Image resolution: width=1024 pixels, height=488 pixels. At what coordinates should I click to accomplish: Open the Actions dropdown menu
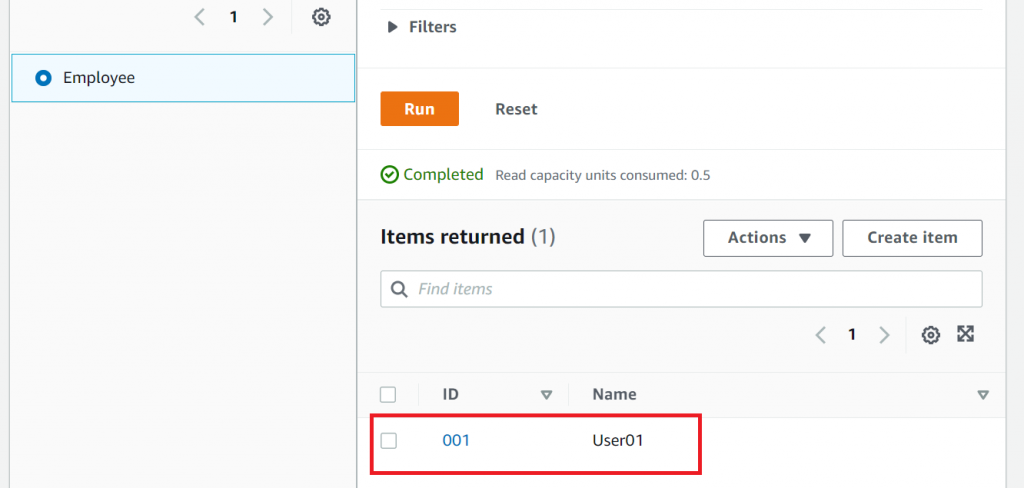click(767, 238)
